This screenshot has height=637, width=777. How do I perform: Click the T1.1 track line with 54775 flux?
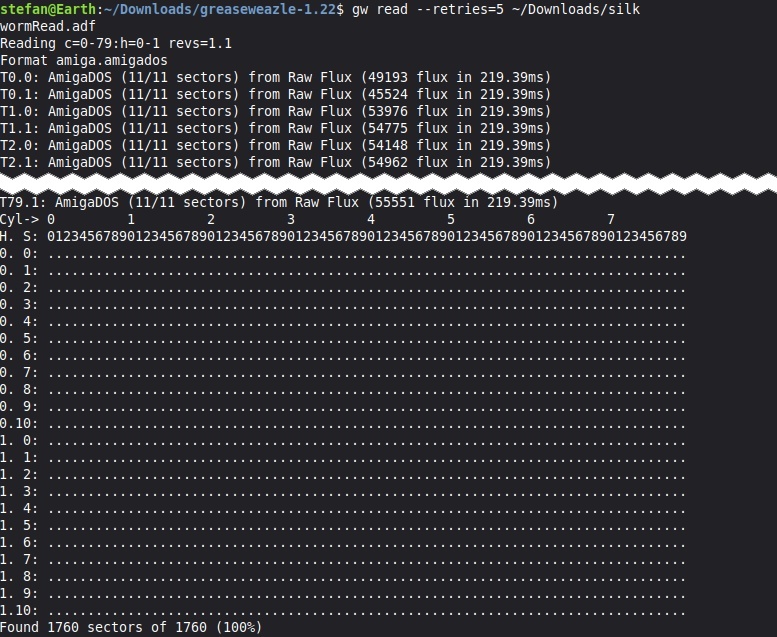276,128
